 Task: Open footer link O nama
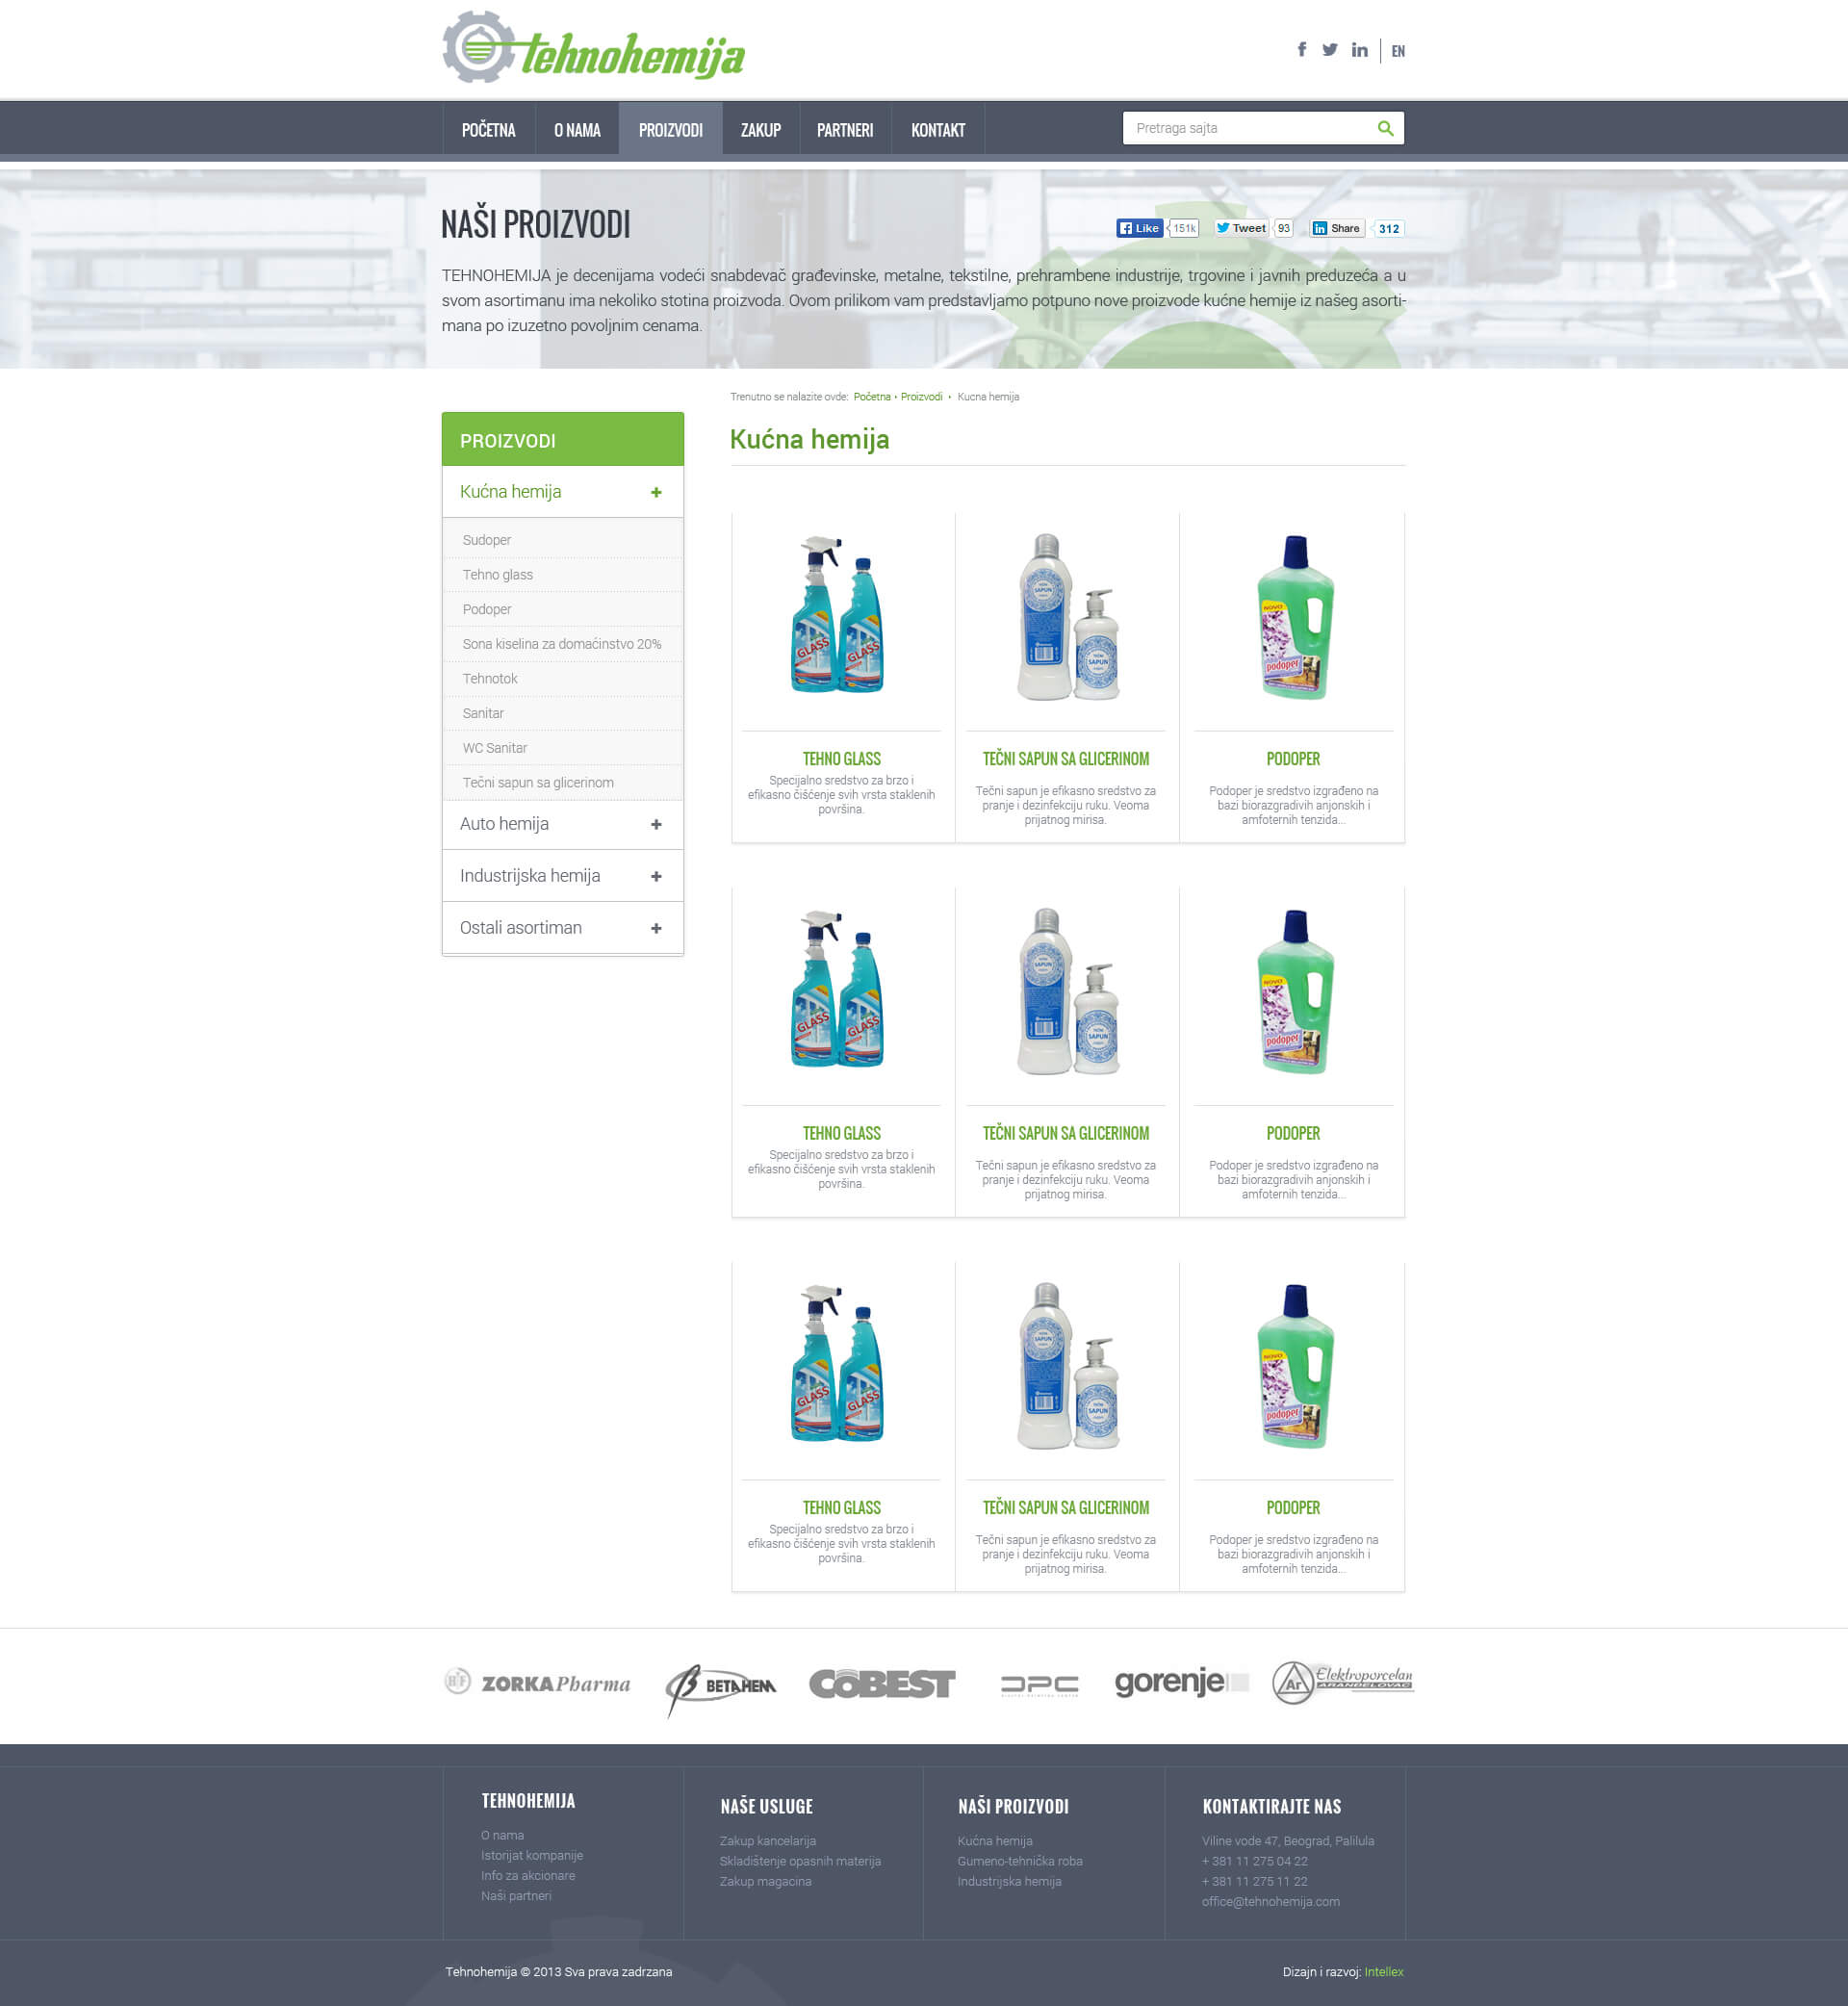(502, 1835)
